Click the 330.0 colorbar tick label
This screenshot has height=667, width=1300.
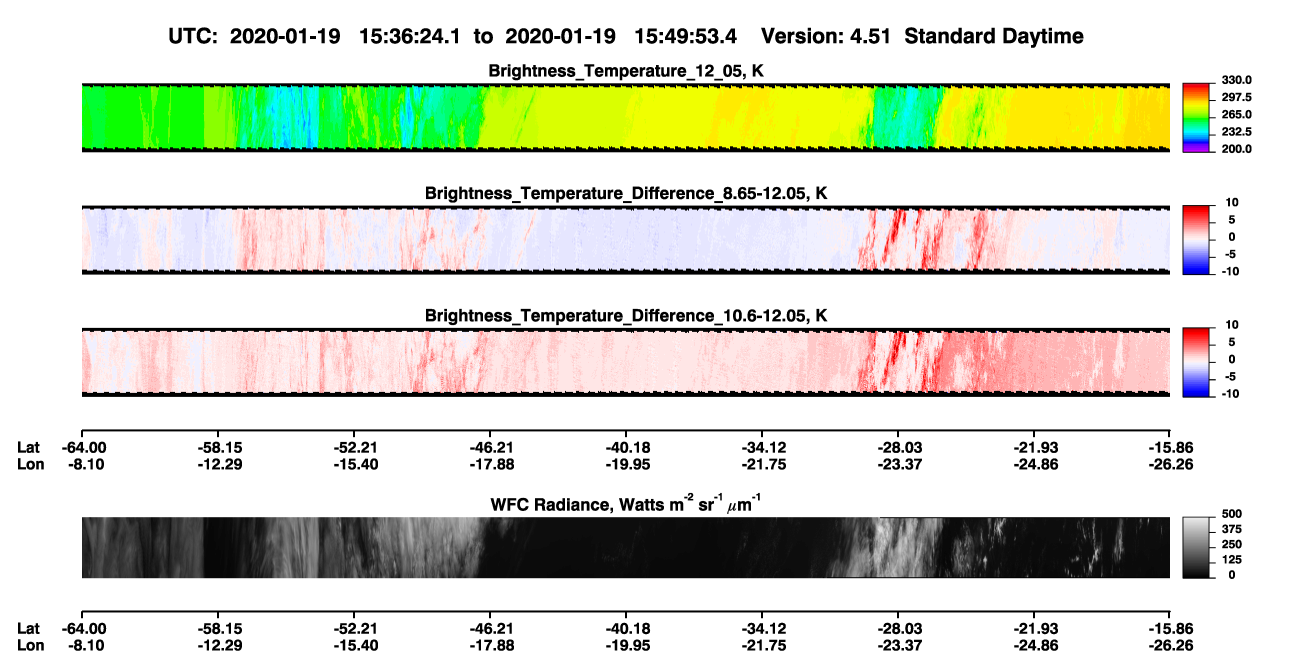click(1237, 80)
